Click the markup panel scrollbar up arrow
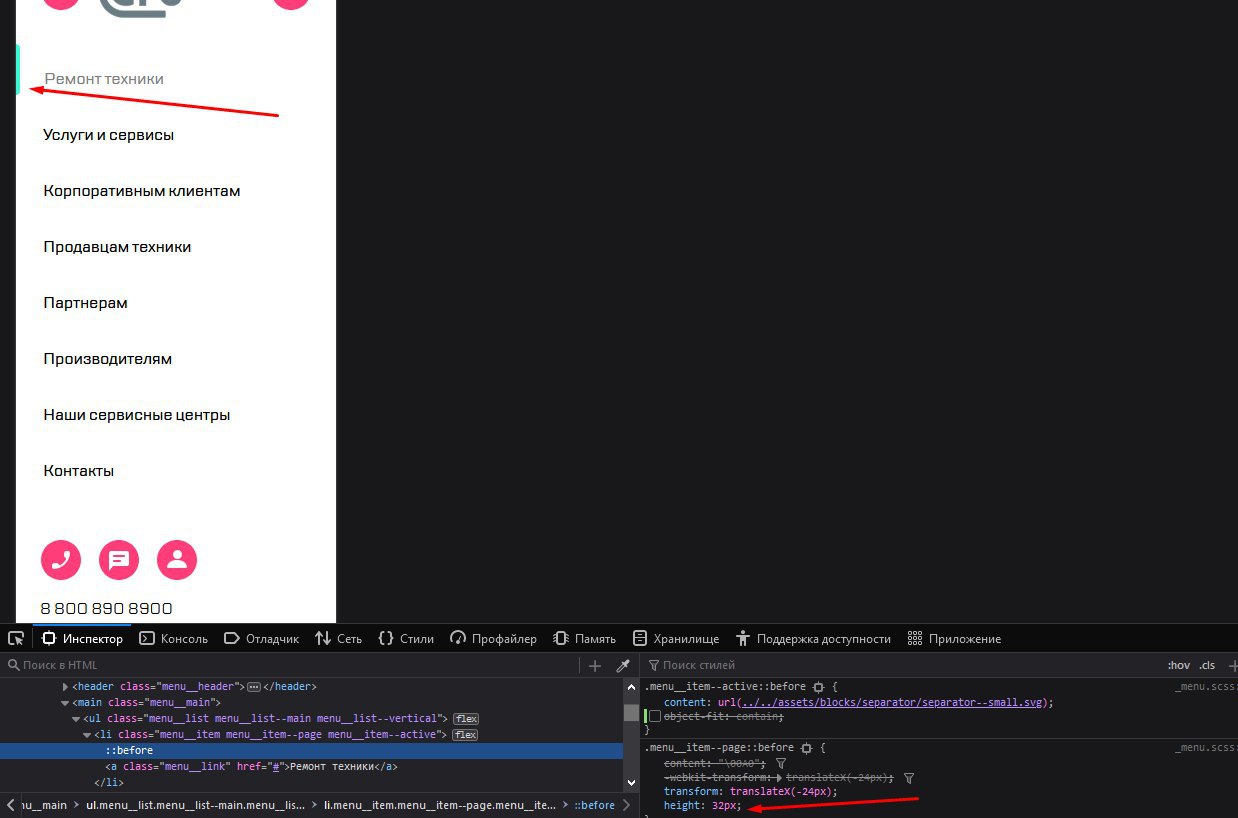 coord(631,687)
